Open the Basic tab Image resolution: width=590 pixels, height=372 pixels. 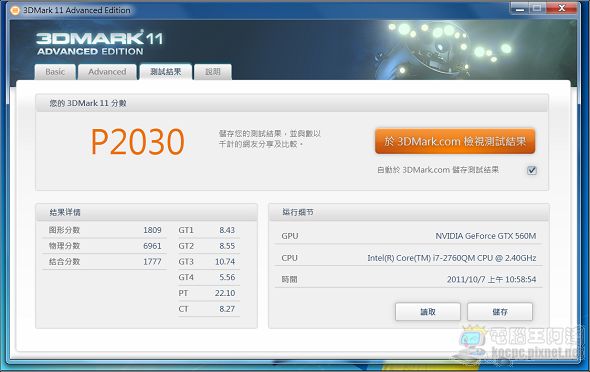(x=55, y=72)
